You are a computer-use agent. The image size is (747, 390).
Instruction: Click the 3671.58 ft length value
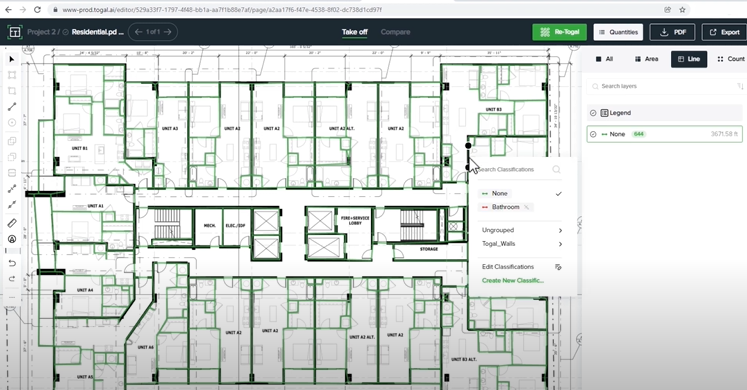coord(724,134)
